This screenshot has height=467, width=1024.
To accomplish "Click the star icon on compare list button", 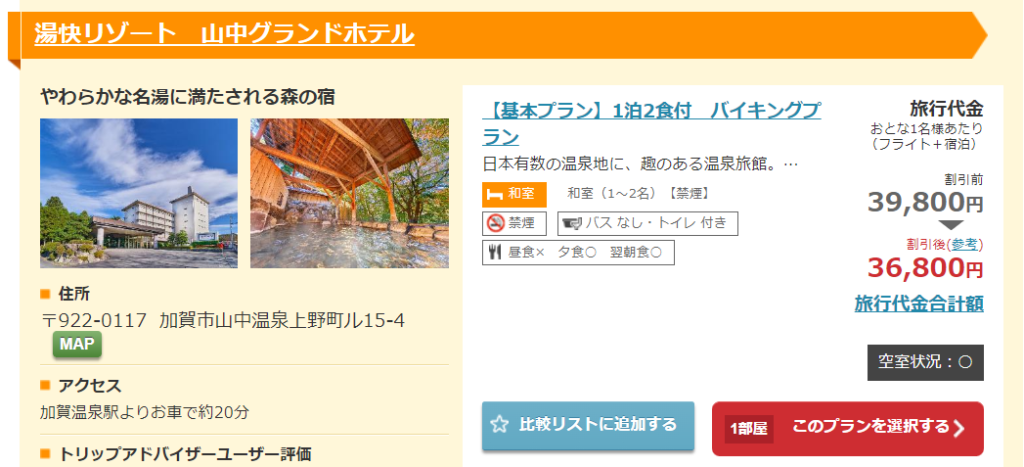I will pos(500,425).
